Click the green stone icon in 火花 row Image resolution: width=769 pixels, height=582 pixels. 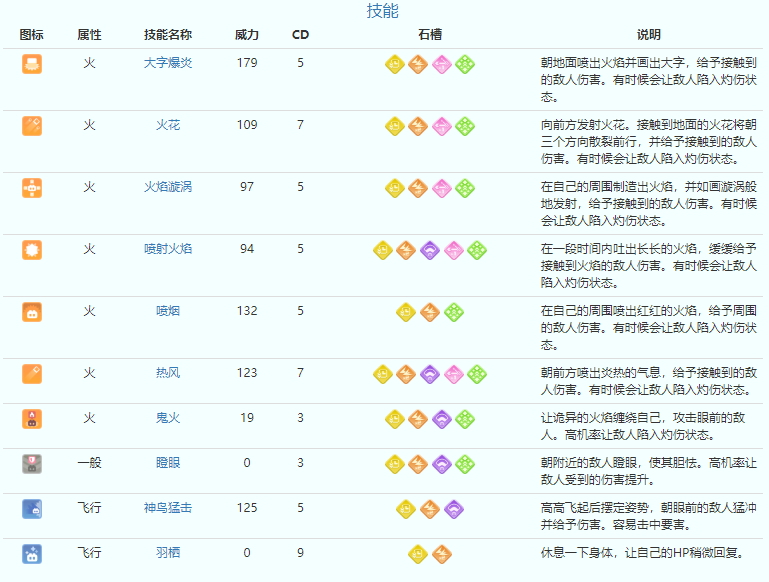[465, 126]
